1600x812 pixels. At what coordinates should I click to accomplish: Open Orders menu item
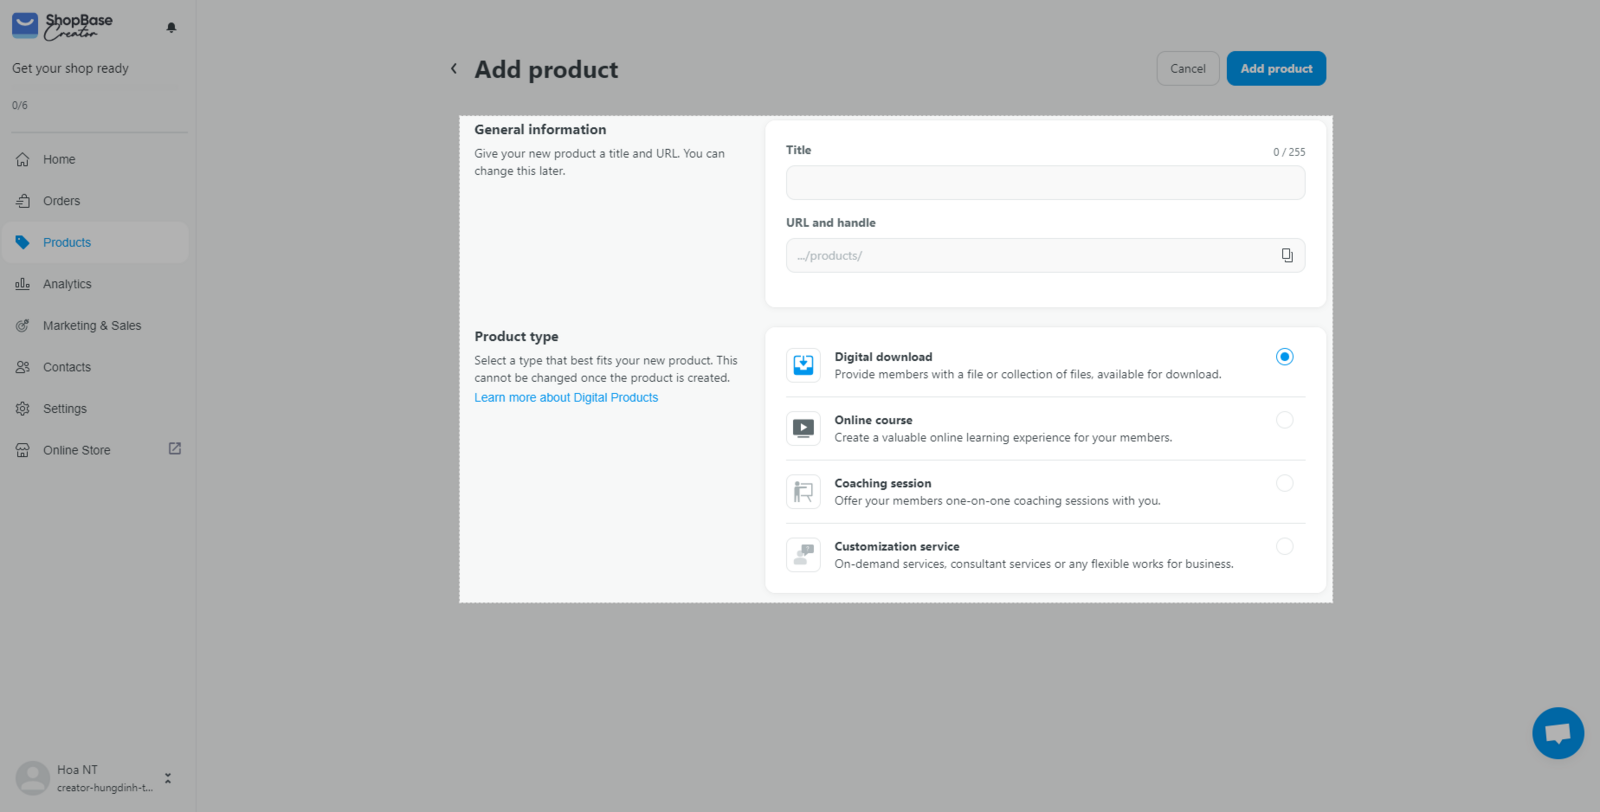pos(95,201)
